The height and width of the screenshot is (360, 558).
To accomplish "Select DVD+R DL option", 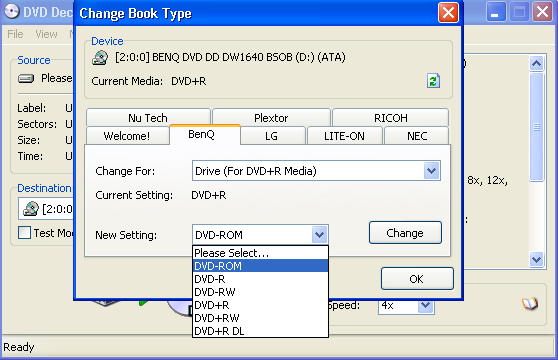I will pyautogui.click(x=260, y=331).
